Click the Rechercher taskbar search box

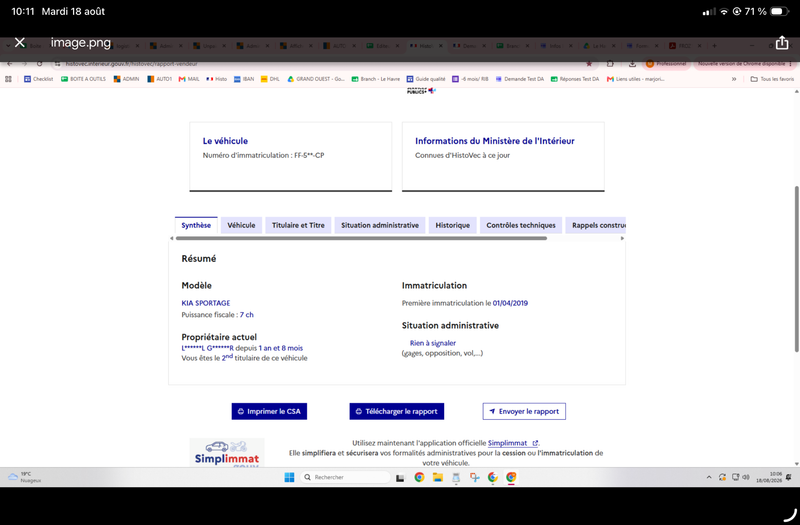pos(346,477)
